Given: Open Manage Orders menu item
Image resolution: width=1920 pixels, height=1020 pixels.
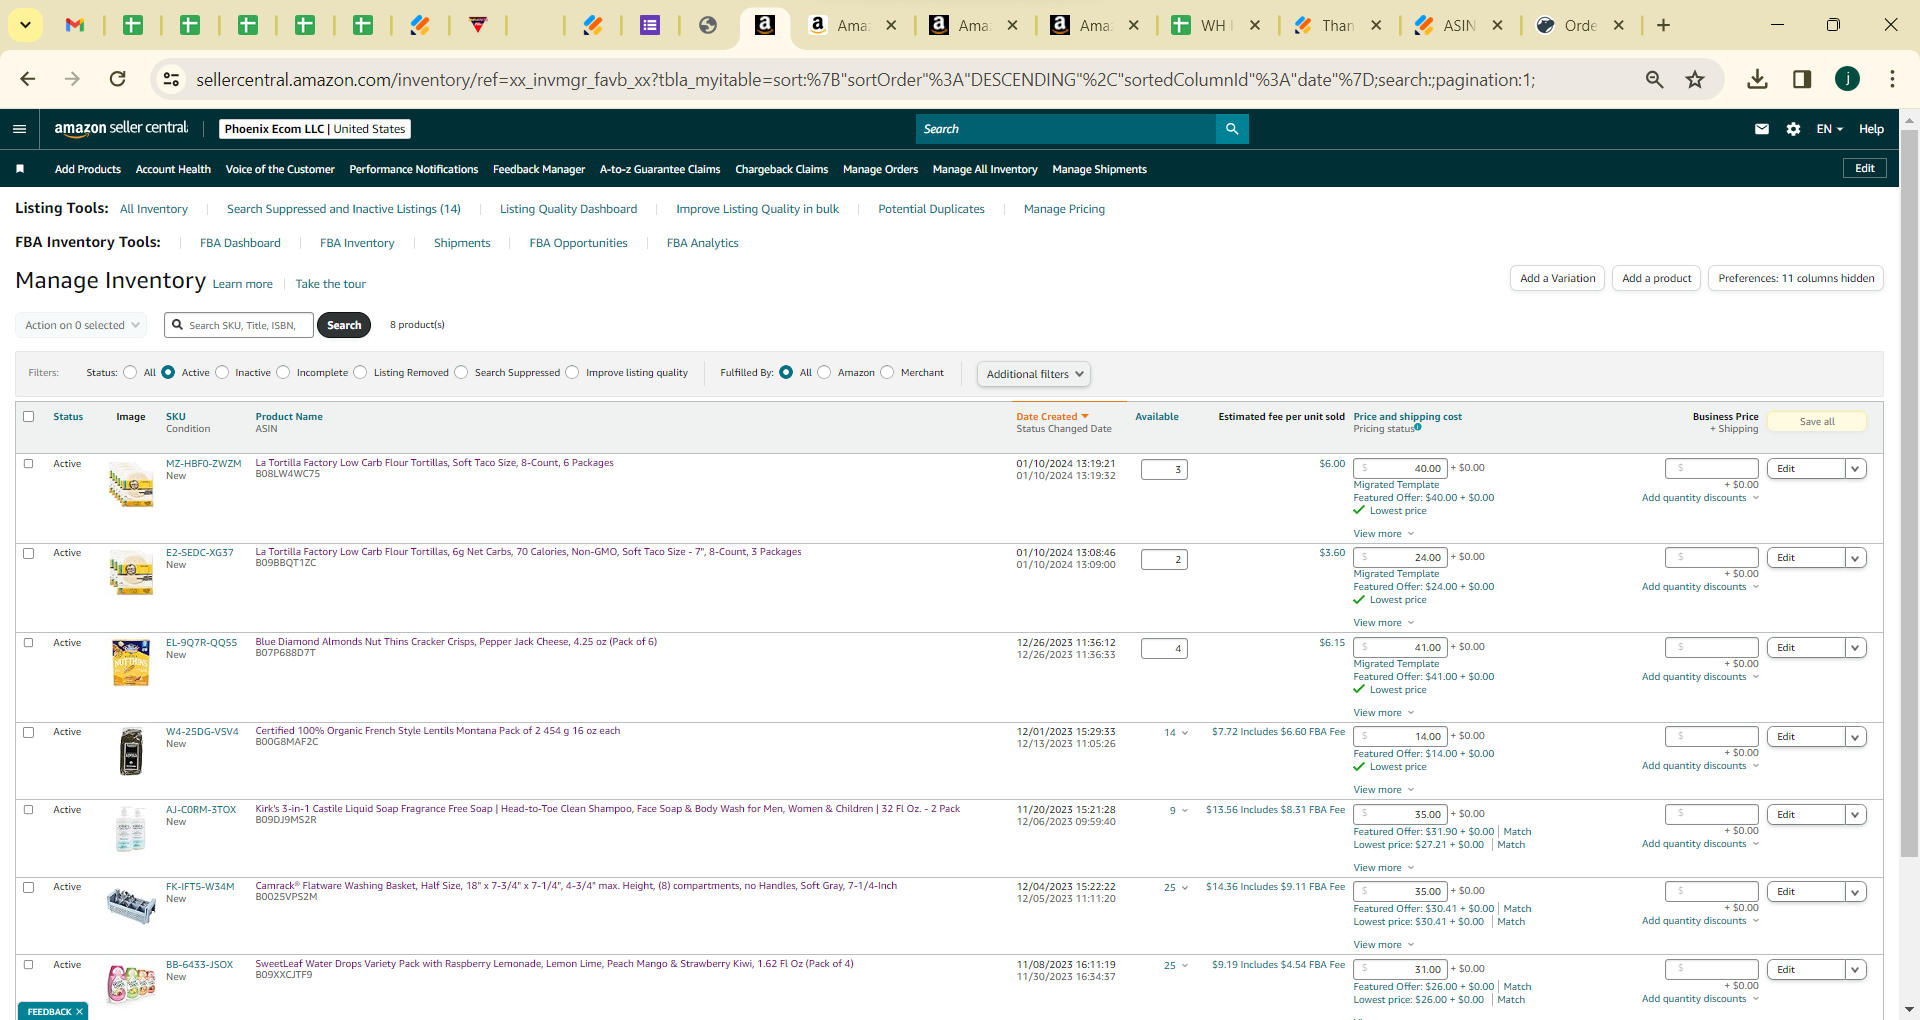Looking at the screenshot, I should click(880, 169).
